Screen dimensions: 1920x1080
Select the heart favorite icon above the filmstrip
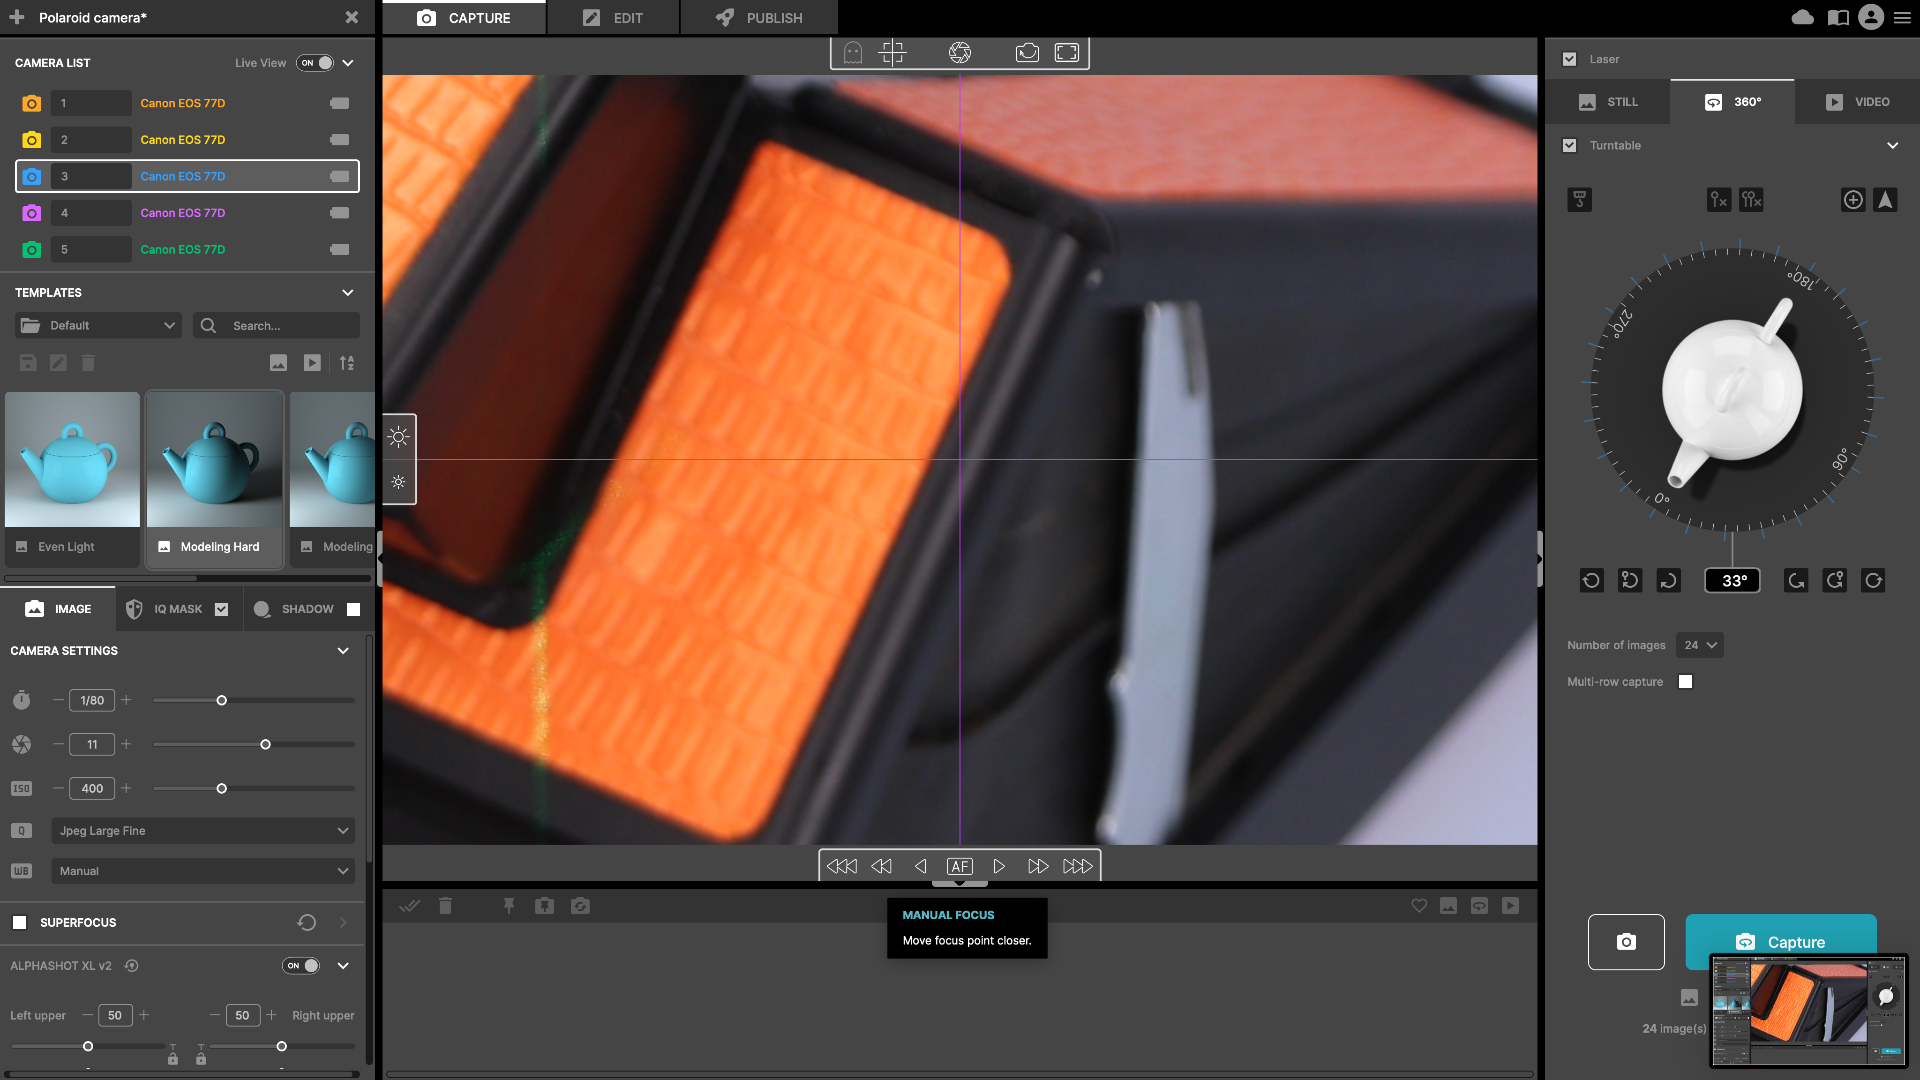(x=1419, y=905)
